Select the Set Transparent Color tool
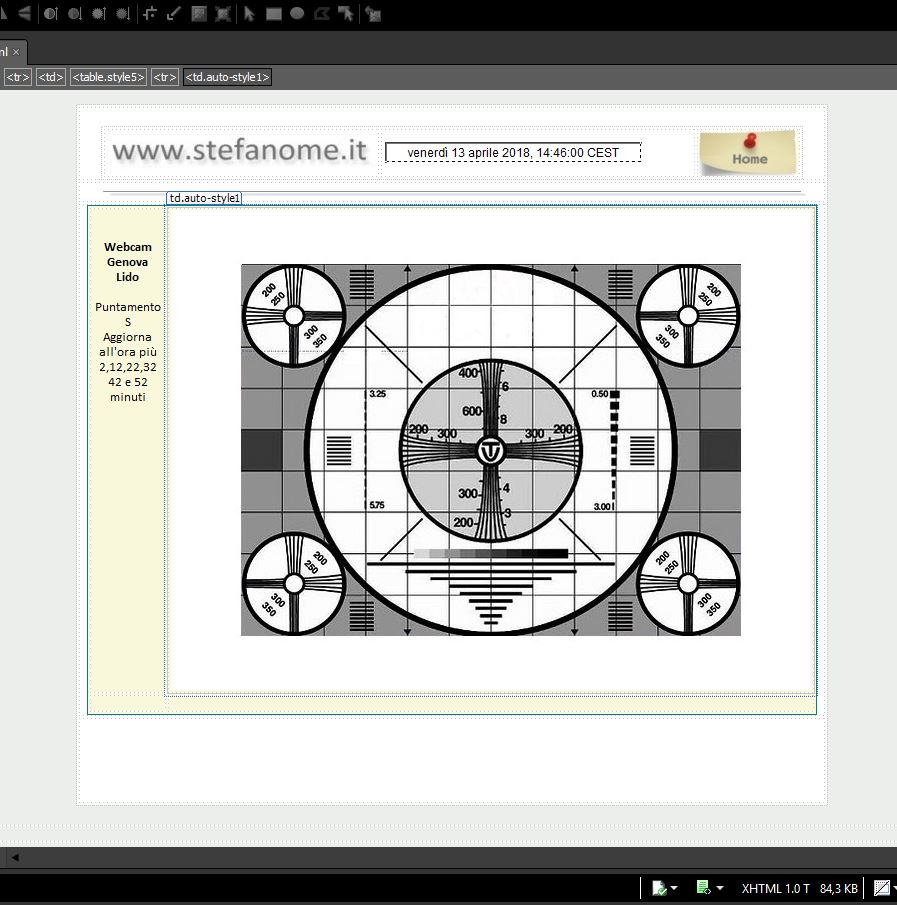This screenshot has width=897, height=905. [174, 14]
